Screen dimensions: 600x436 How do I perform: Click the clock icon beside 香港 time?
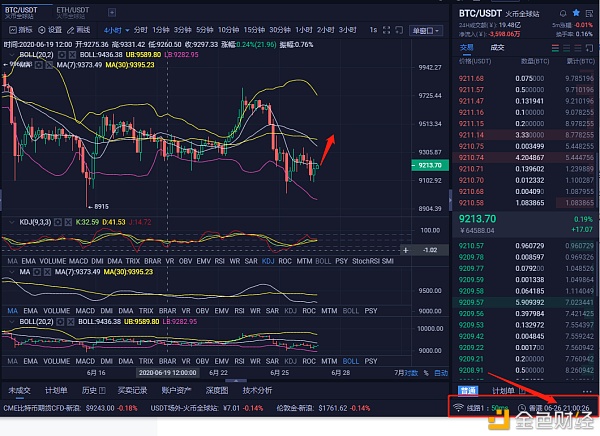522,408
